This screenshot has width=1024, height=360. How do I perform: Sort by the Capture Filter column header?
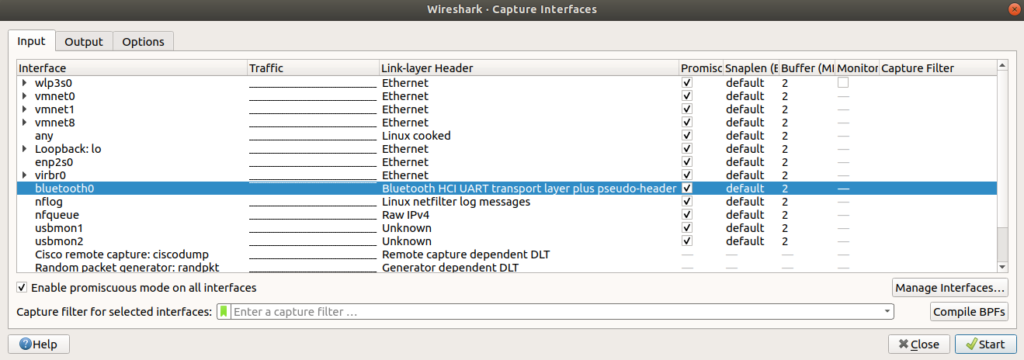pos(938,68)
